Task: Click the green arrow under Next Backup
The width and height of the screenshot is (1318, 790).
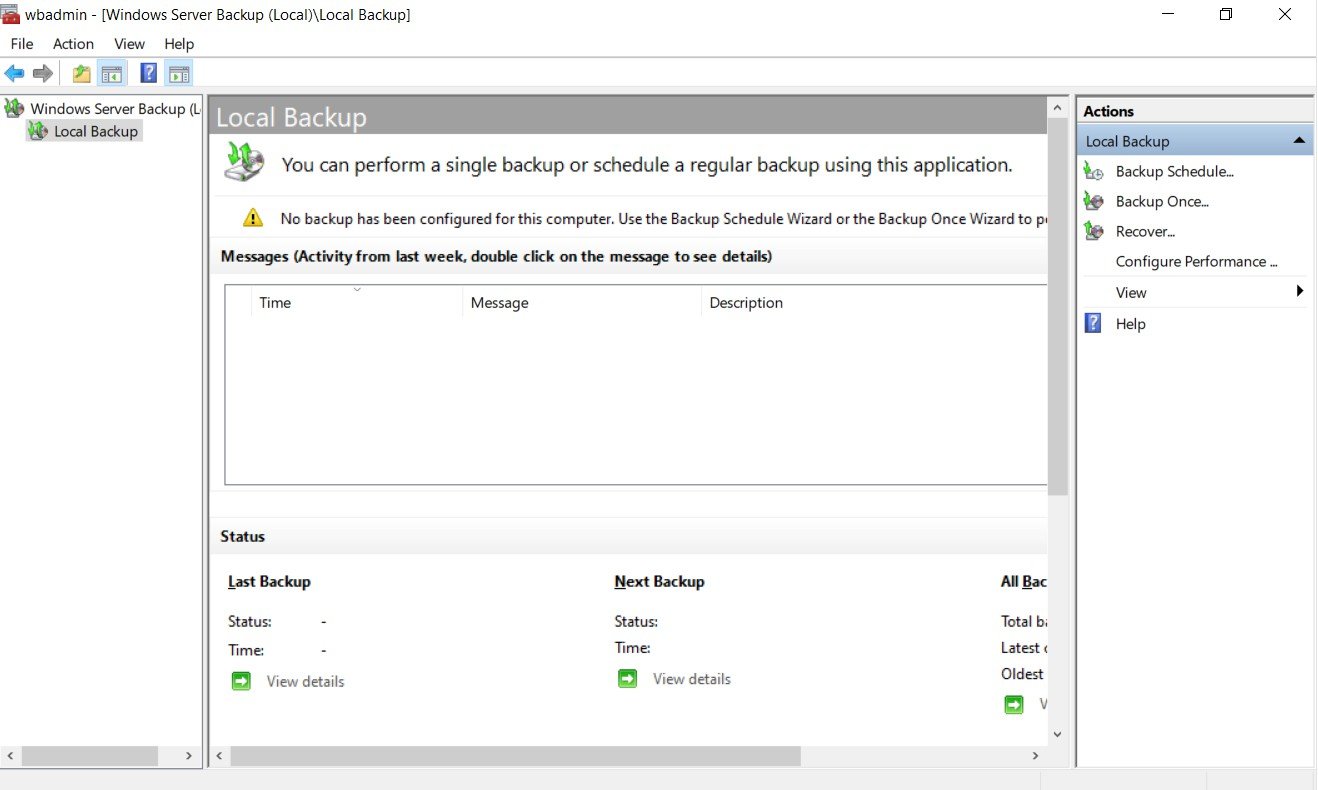Action: click(627, 679)
